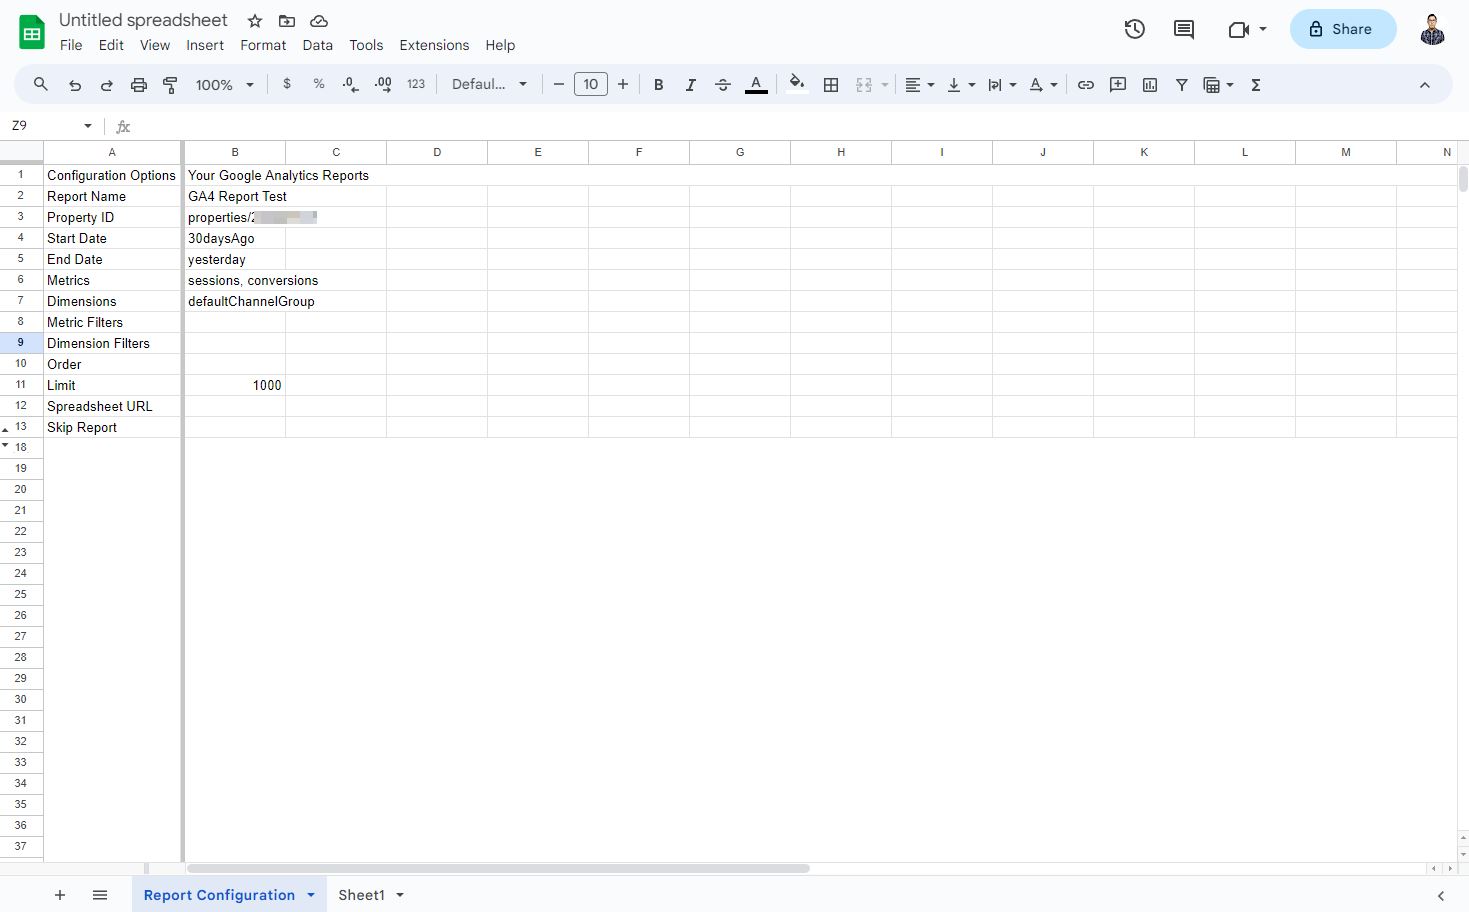Create a filter
This screenshot has height=912, width=1469.
tap(1182, 85)
